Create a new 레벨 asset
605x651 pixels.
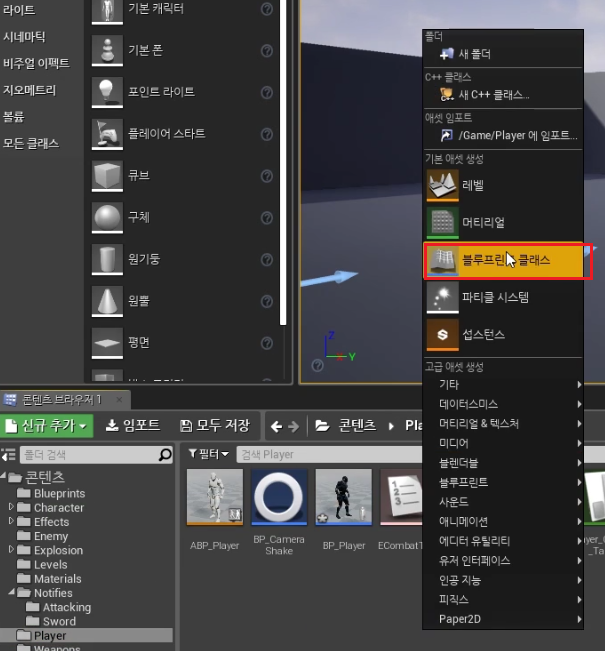tap(503, 185)
